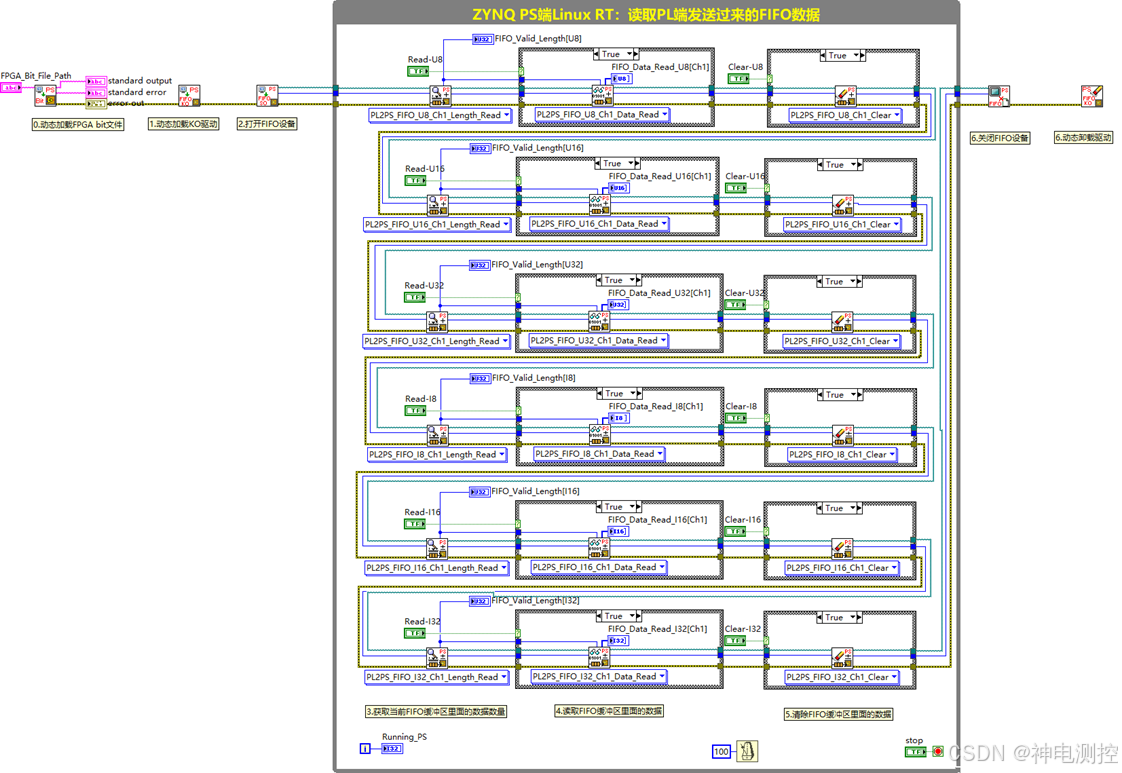
Task: Click the Read-I8 boolean terminal
Action: point(416,410)
